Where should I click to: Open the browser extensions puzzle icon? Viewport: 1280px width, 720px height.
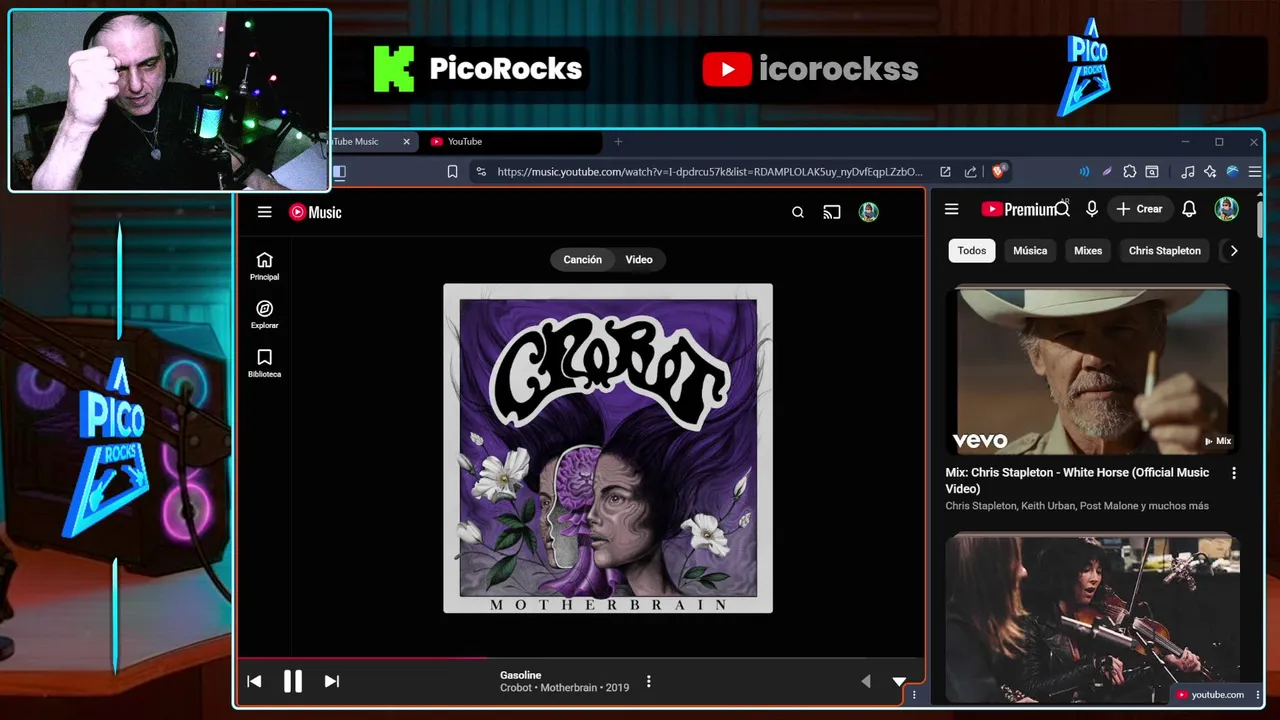pos(1130,172)
